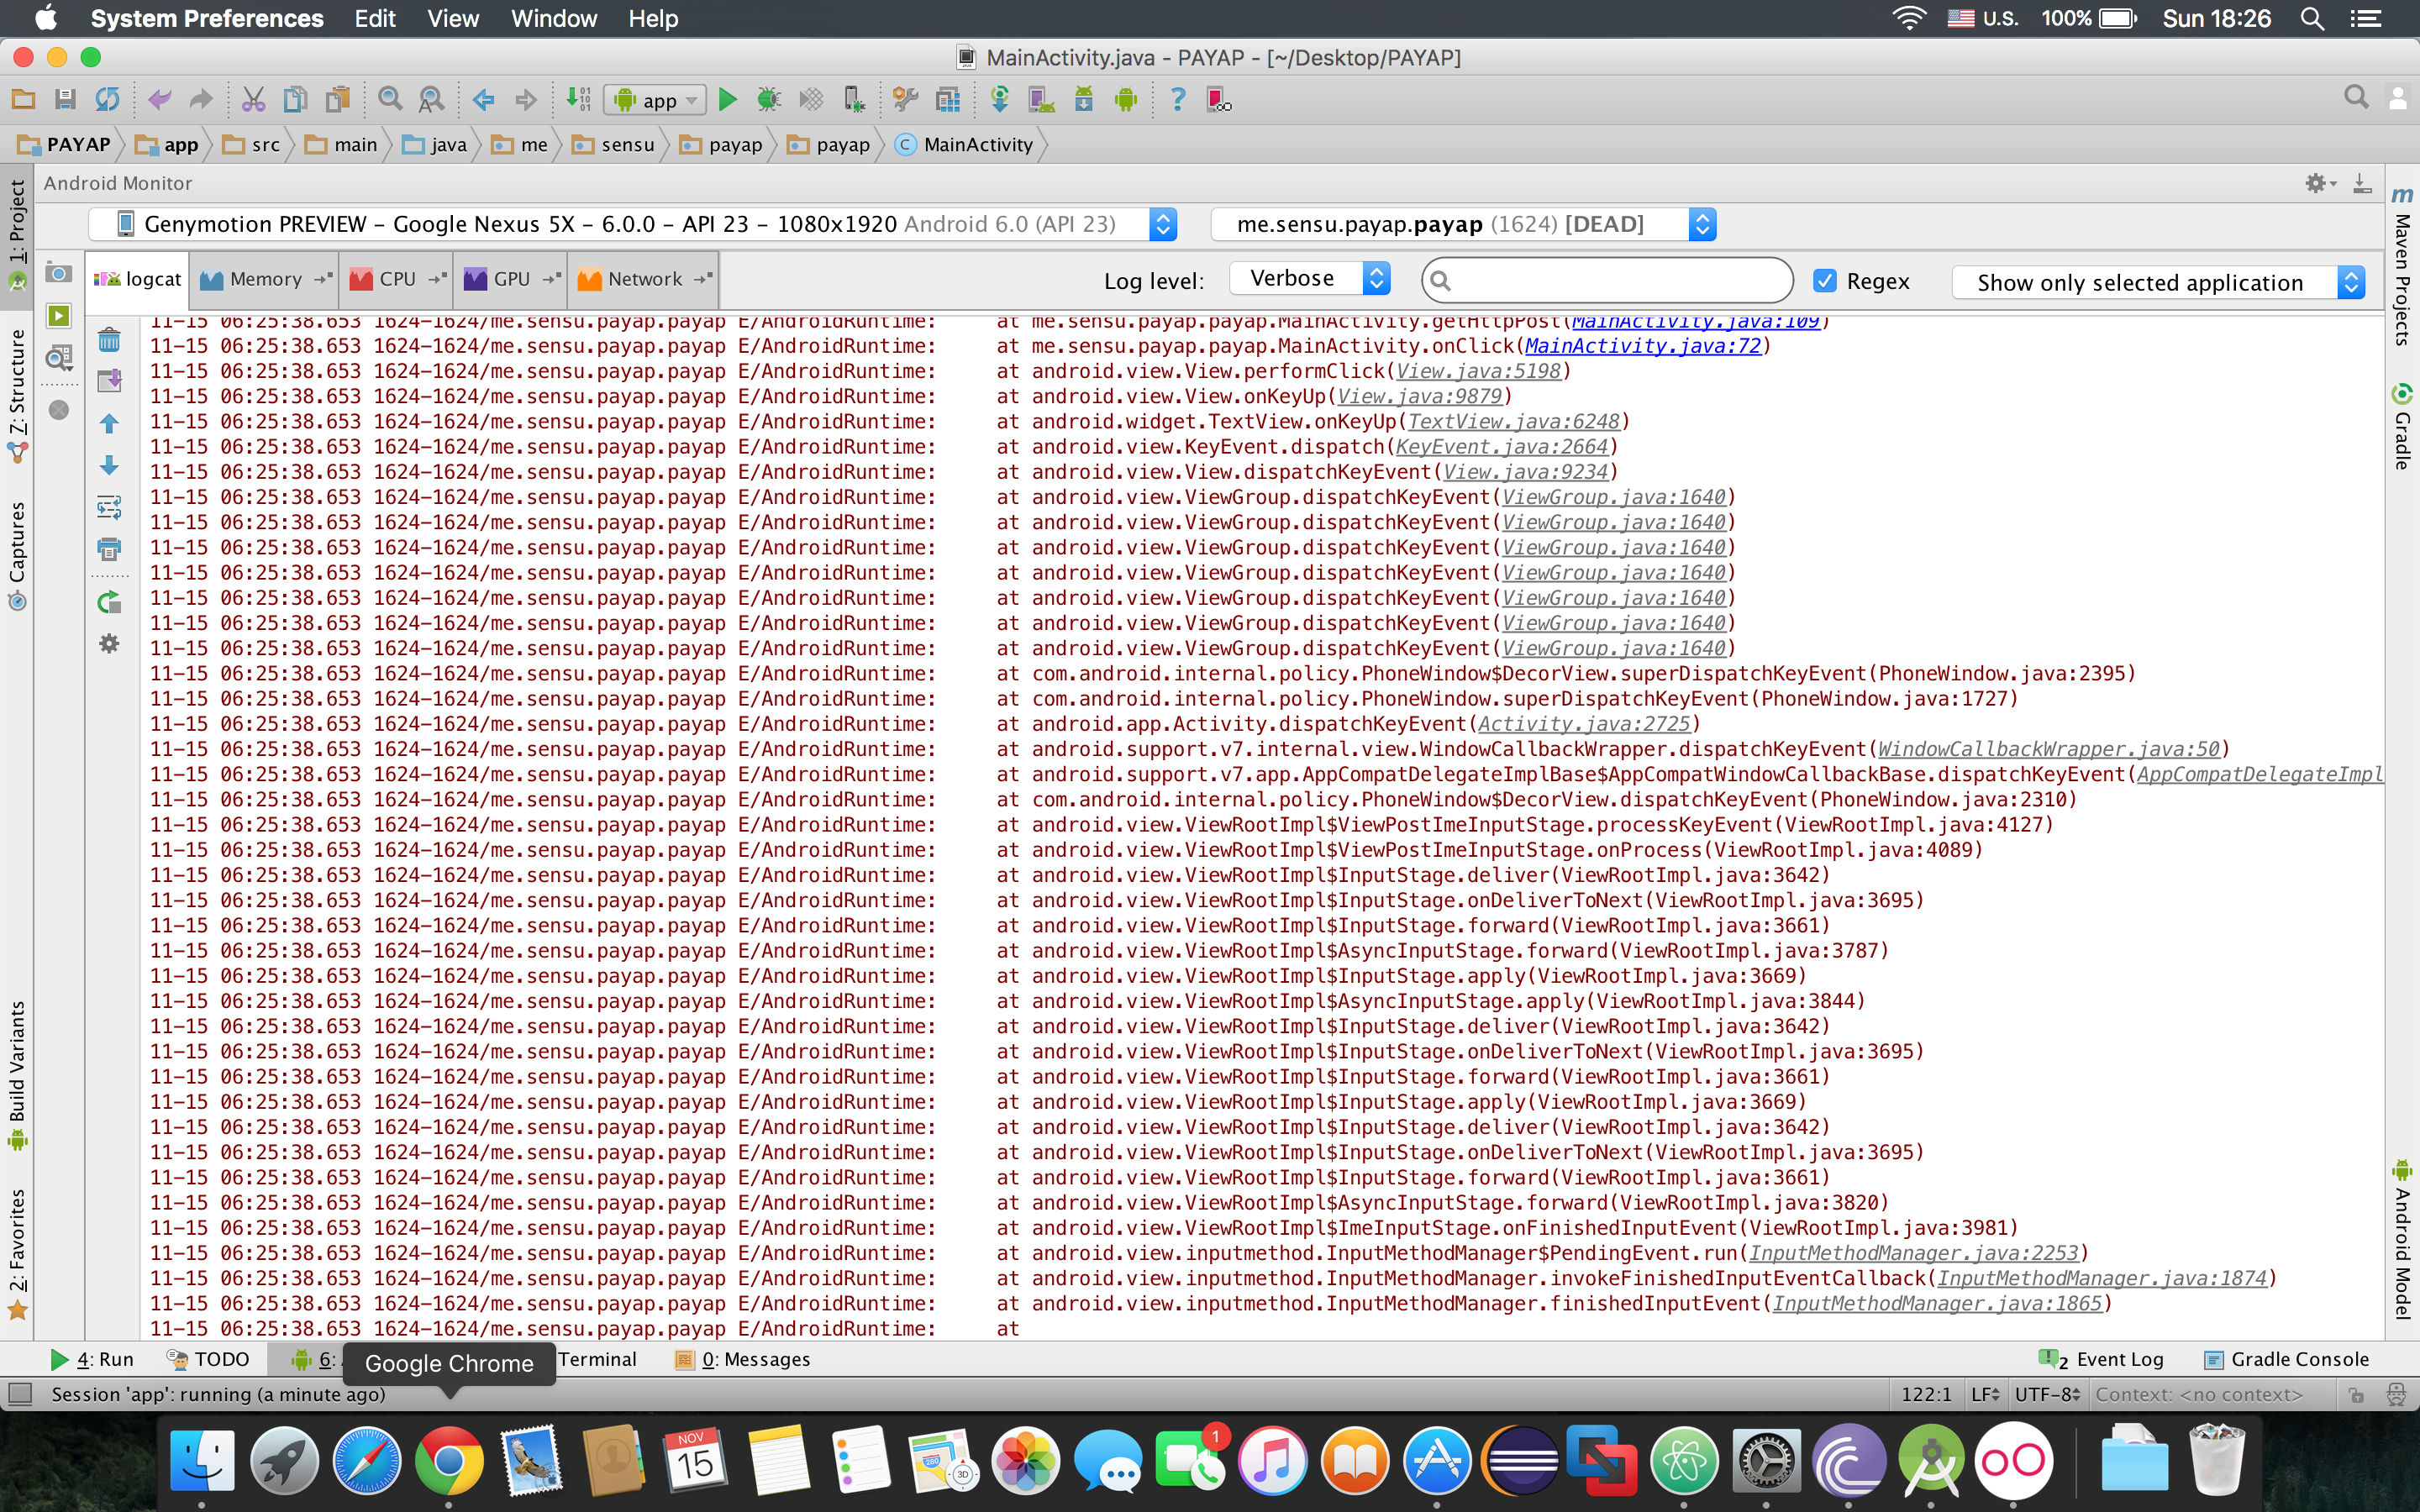Open the Window menu
Image resolution: width=2420 pixels, height=1512 pixels.
point(553,18)
